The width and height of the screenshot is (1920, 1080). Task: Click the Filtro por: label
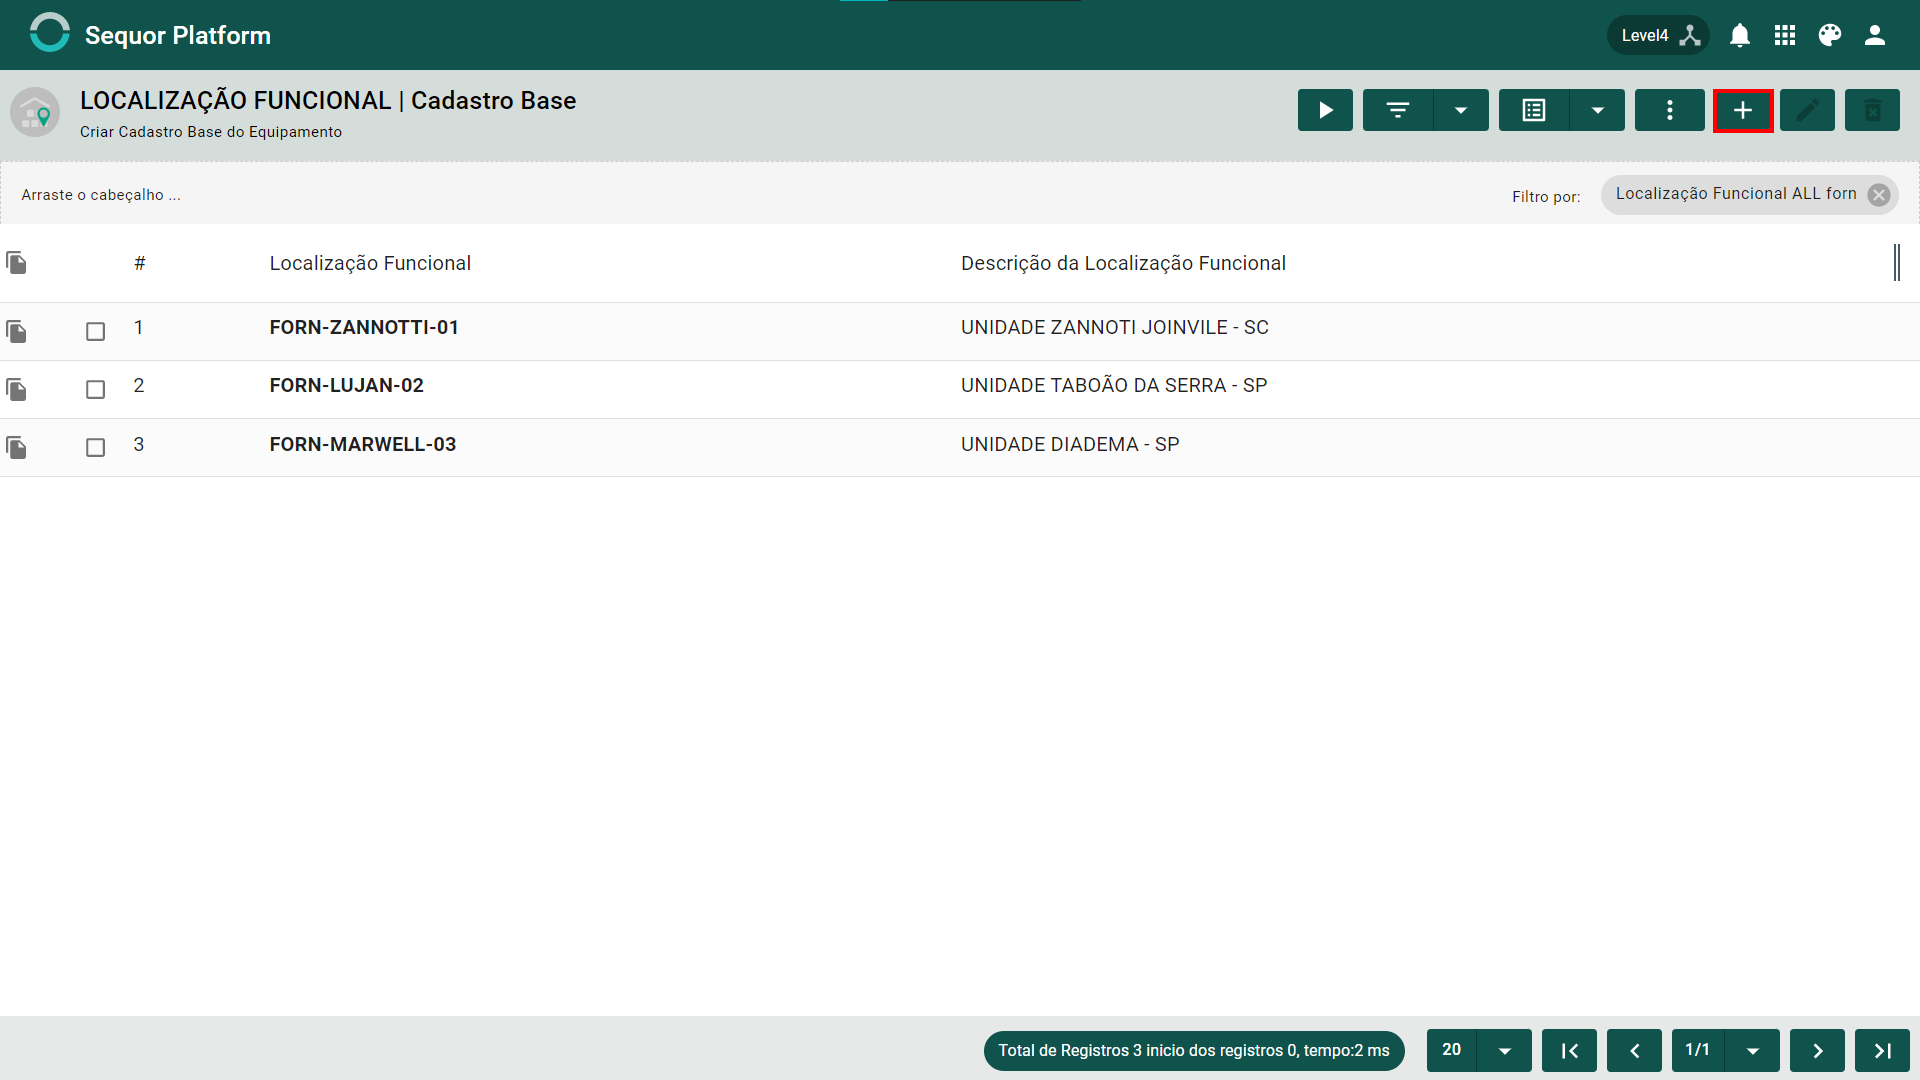pyautogui.click(x=1546, y=196)
